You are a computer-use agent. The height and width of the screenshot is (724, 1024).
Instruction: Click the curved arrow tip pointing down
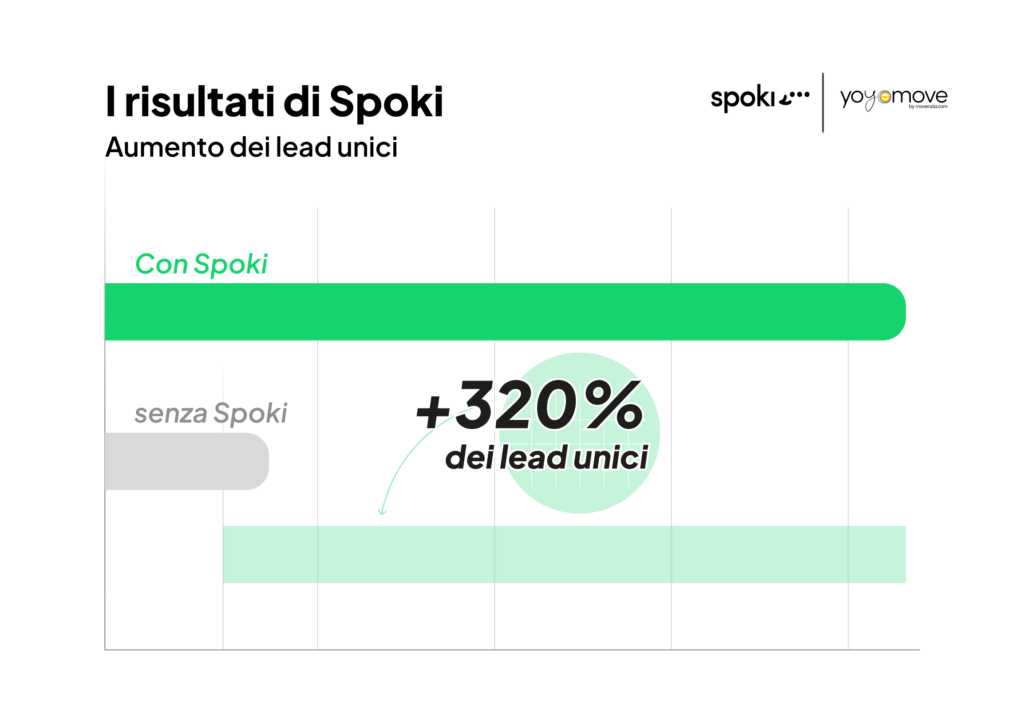382,512
